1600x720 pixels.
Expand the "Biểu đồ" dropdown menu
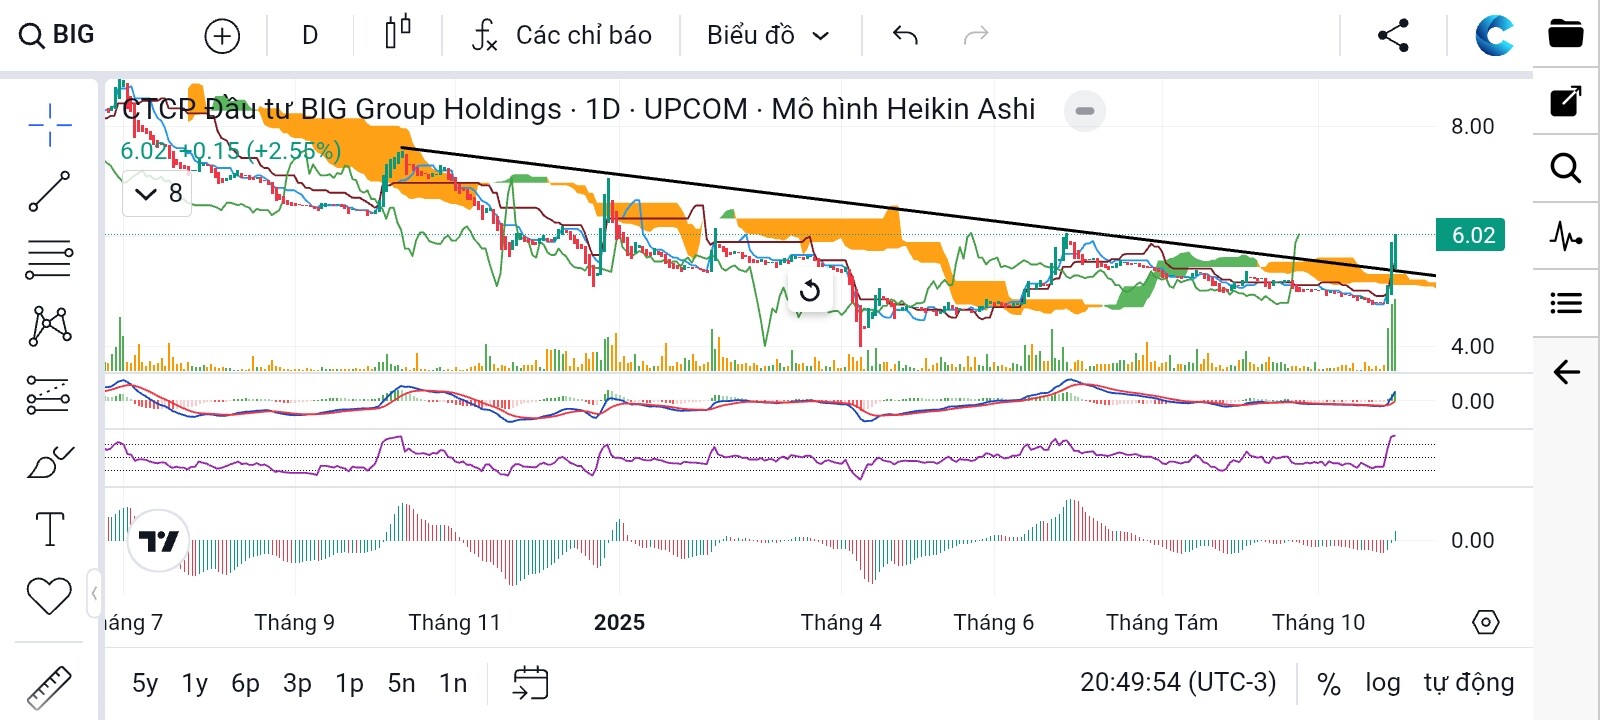(x=768, y=36)
